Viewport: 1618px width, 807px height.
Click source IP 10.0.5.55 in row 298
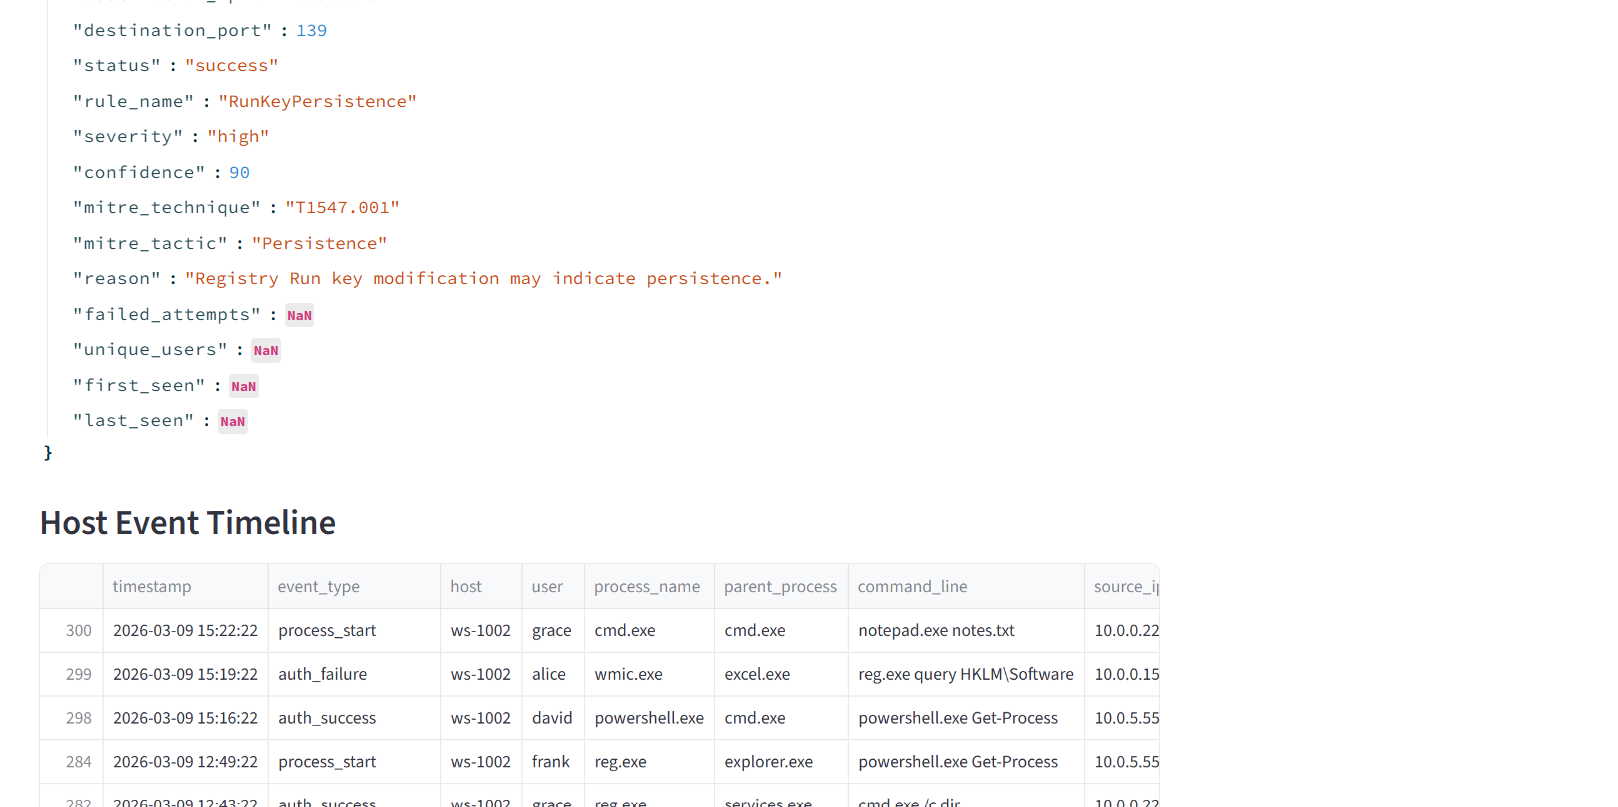(1122, 718)
